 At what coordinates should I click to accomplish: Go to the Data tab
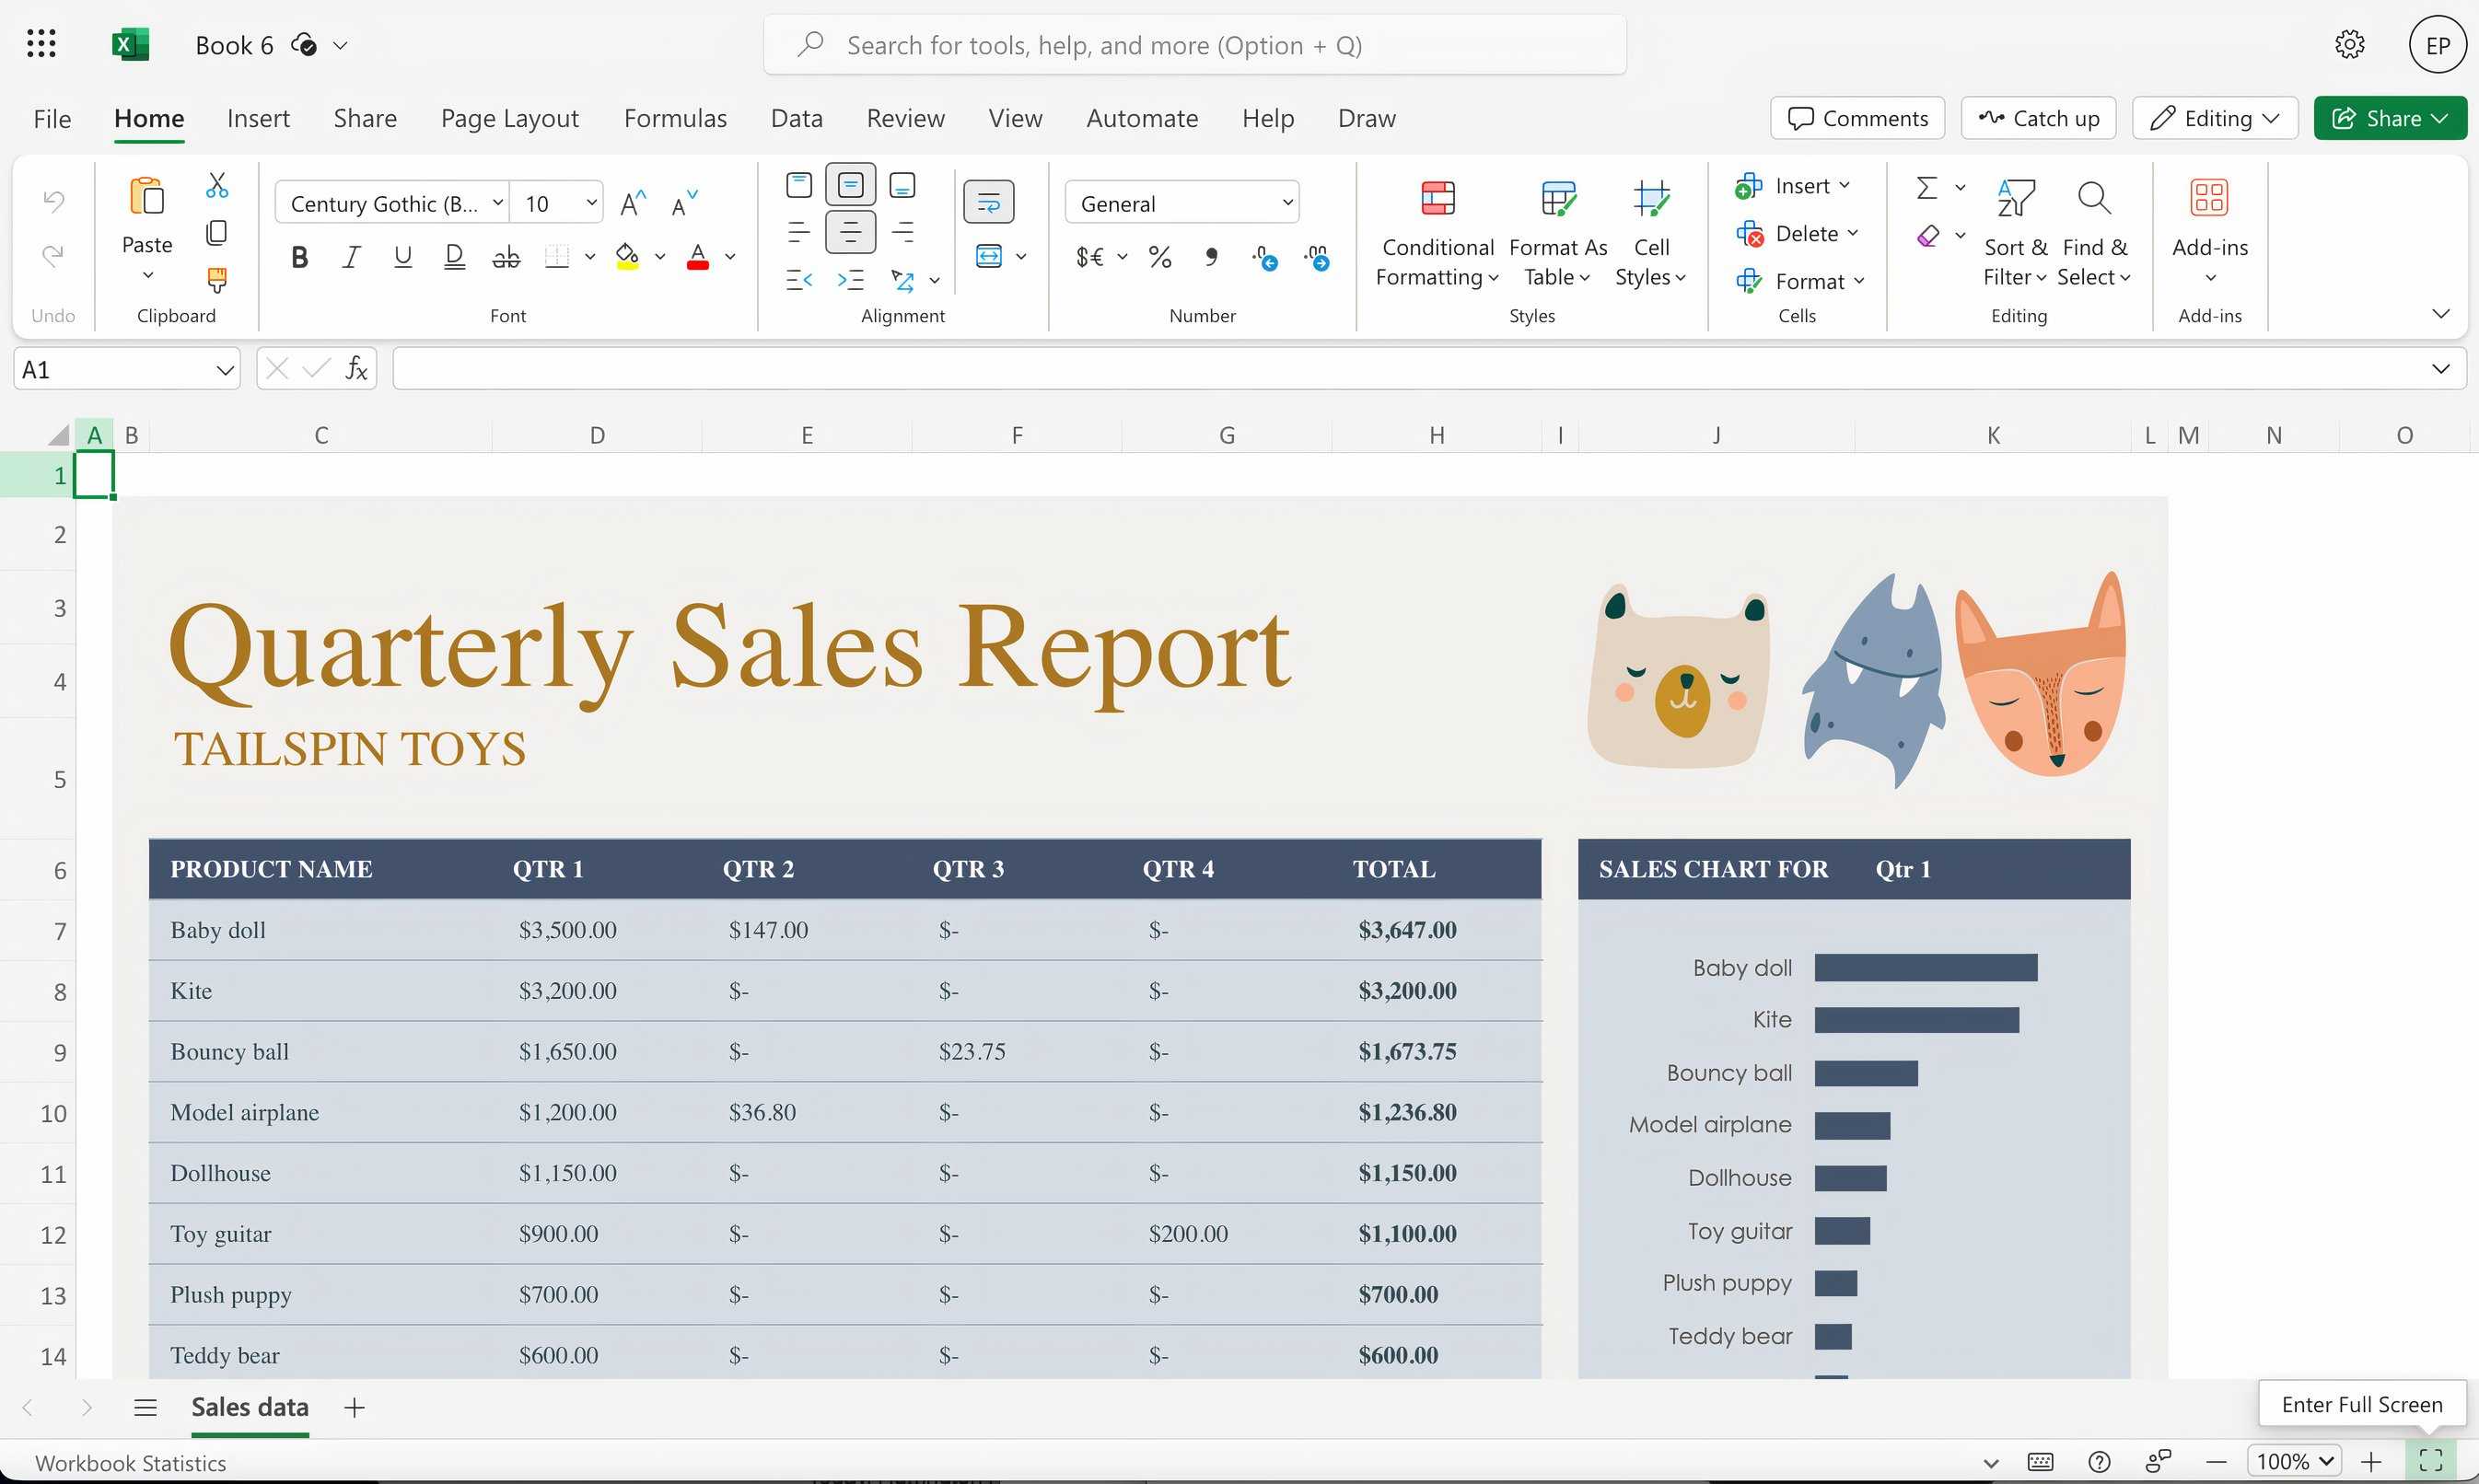click(x=796, y=118)
